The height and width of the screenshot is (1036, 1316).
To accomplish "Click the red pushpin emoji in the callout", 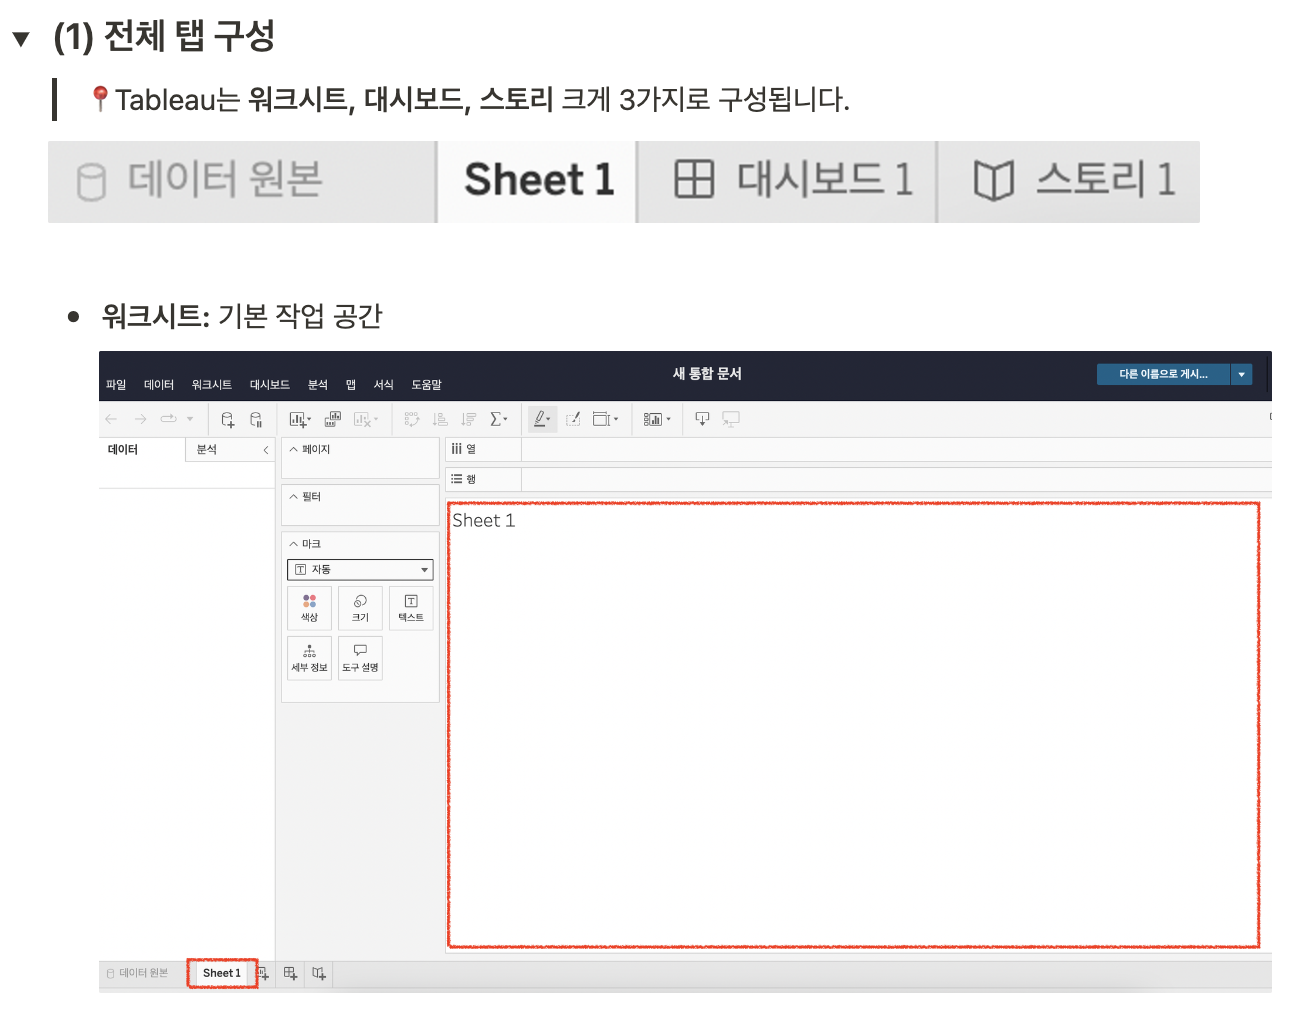I will (x=100, y=99).
